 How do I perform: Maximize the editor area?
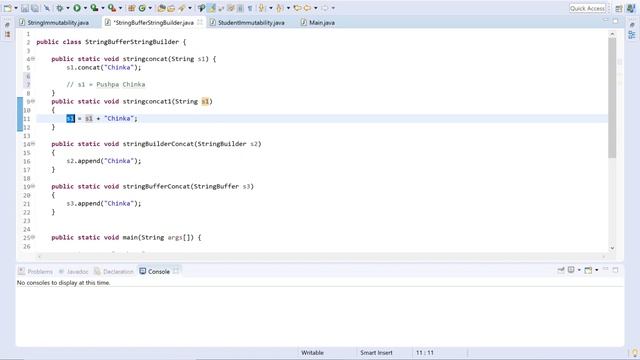616,21
